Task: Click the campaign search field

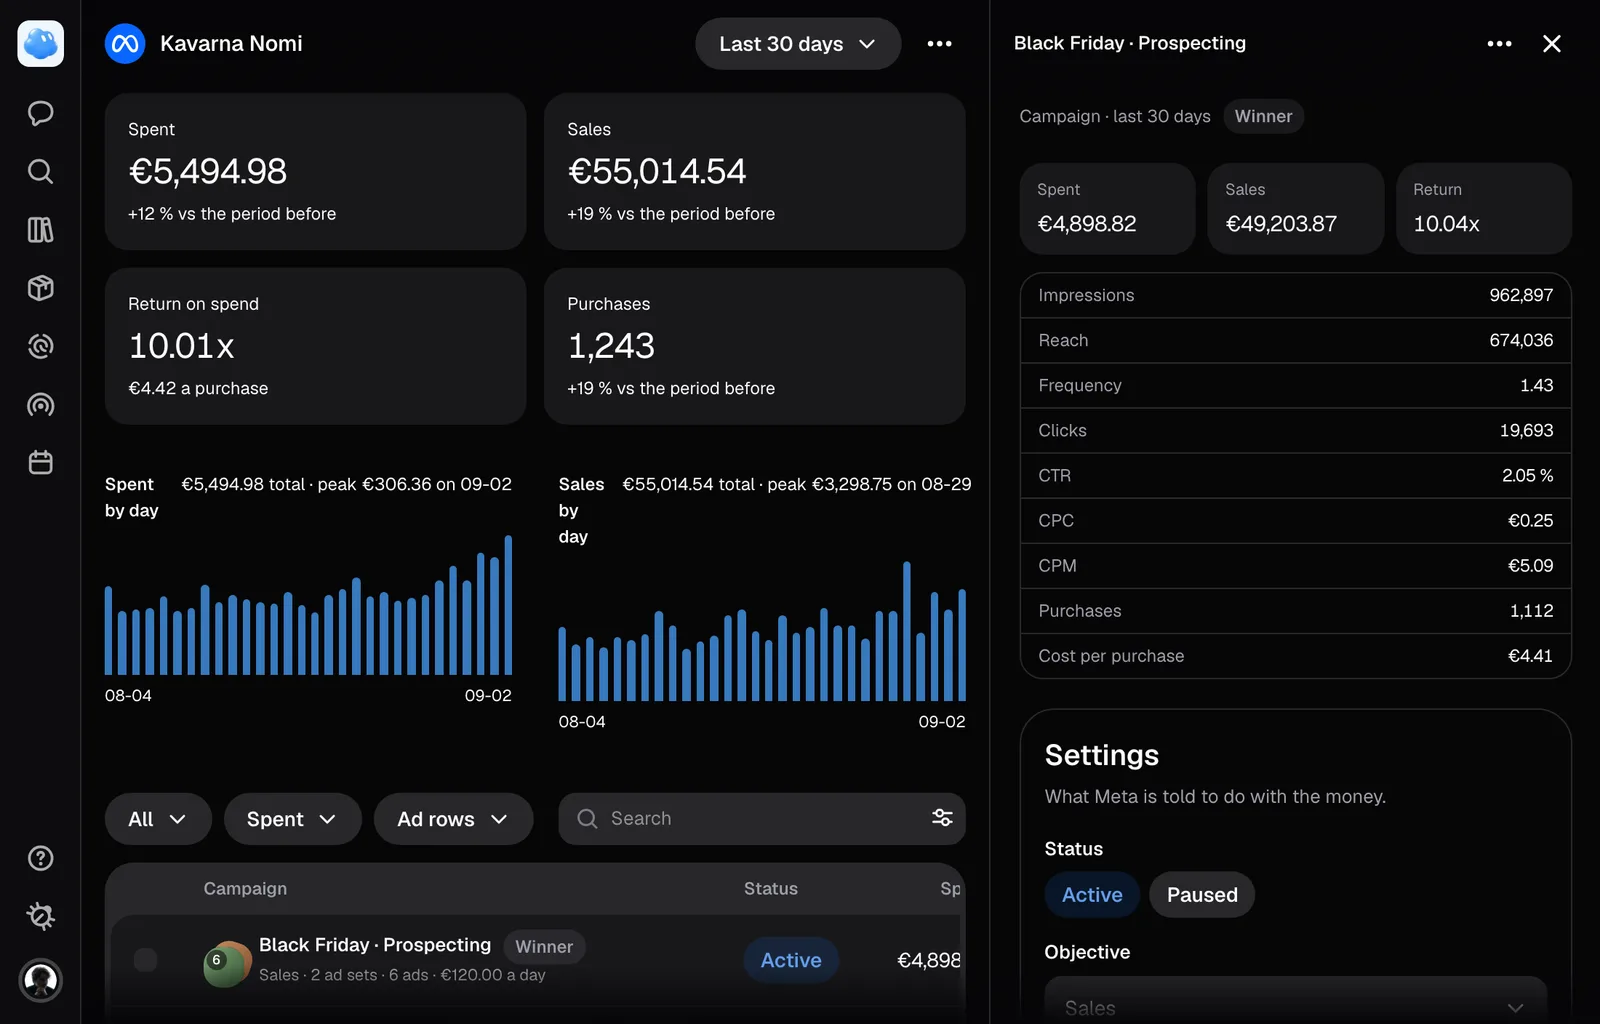Action: click(760, 819)
